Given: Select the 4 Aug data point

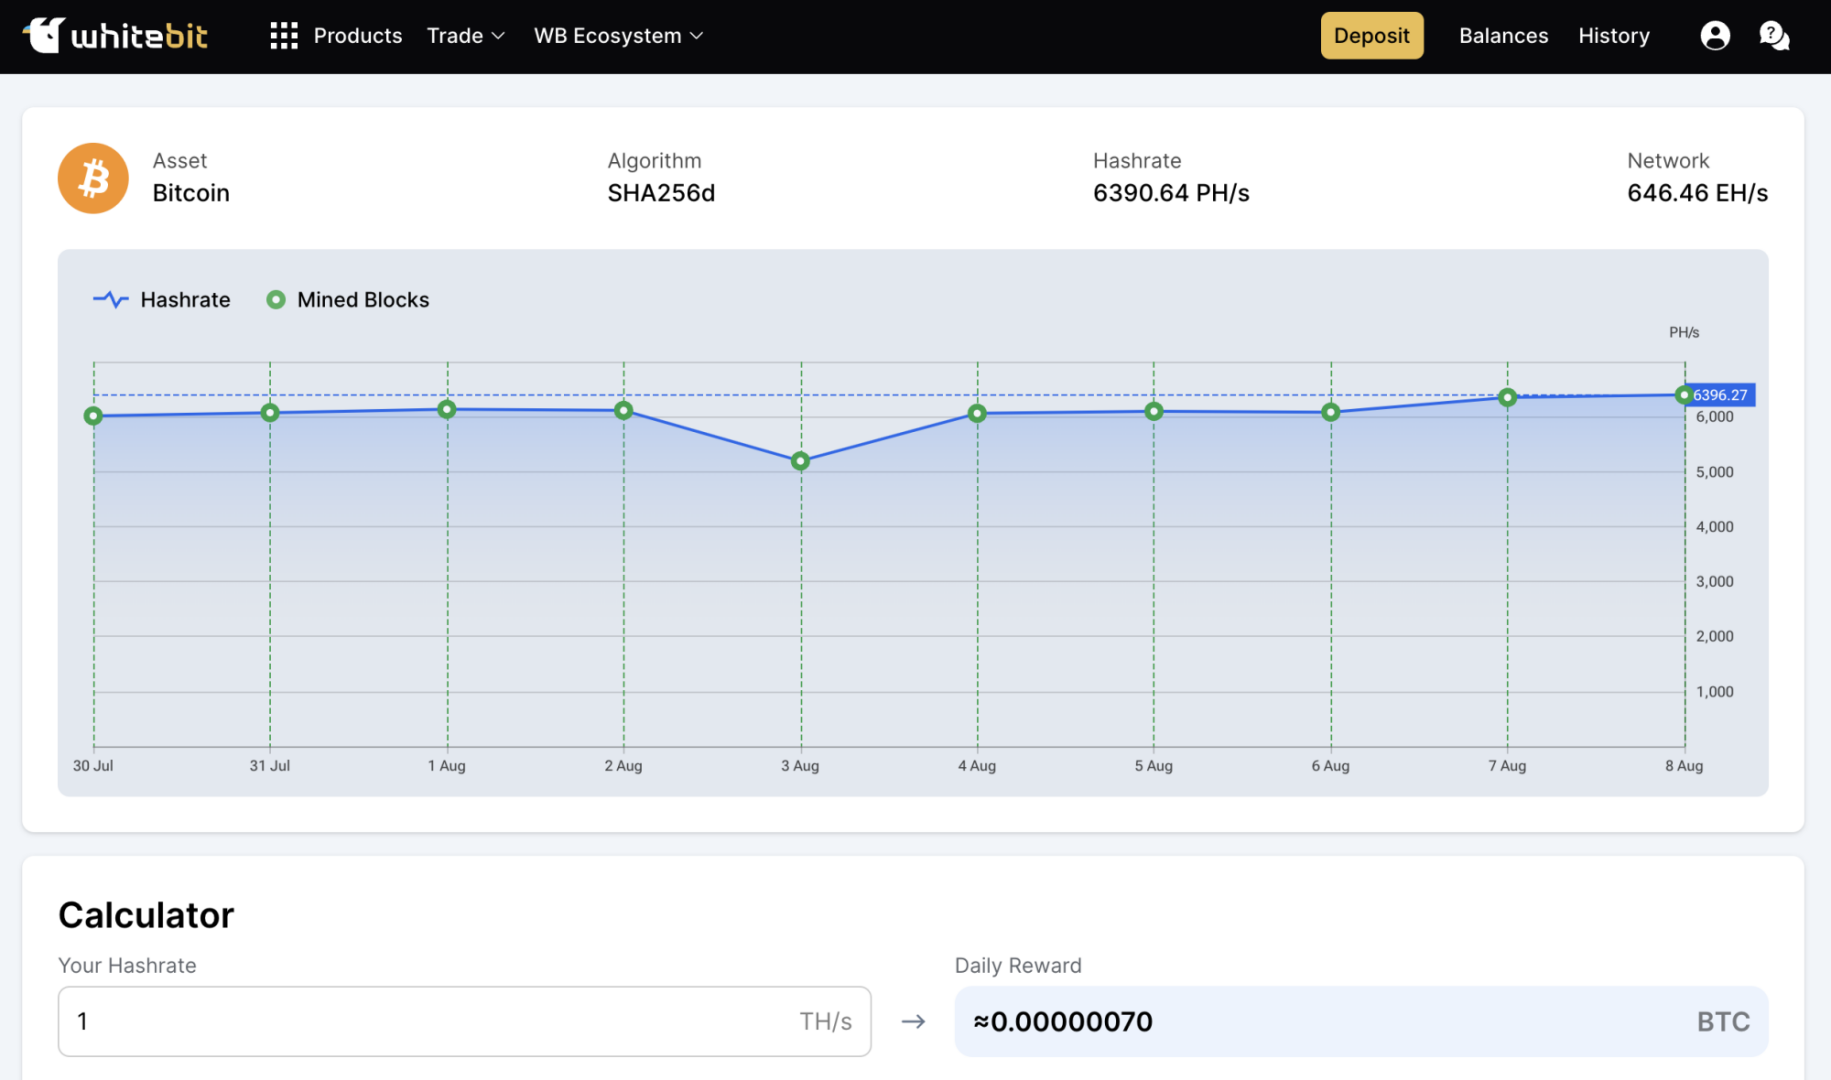Looking at the screenshot, I should tap(978, 414).
